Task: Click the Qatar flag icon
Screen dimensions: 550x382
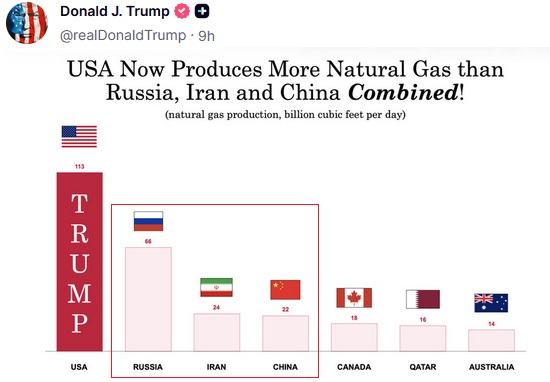Action: (x=423, y=299)
